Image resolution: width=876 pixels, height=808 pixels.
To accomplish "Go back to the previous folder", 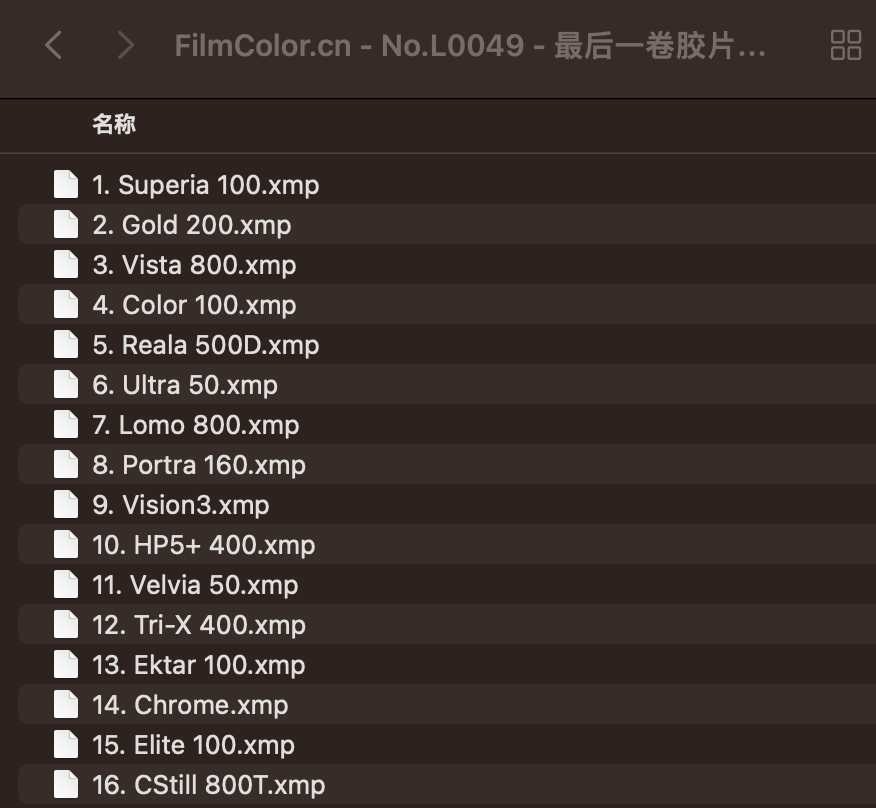I will (x=54, y=45).
